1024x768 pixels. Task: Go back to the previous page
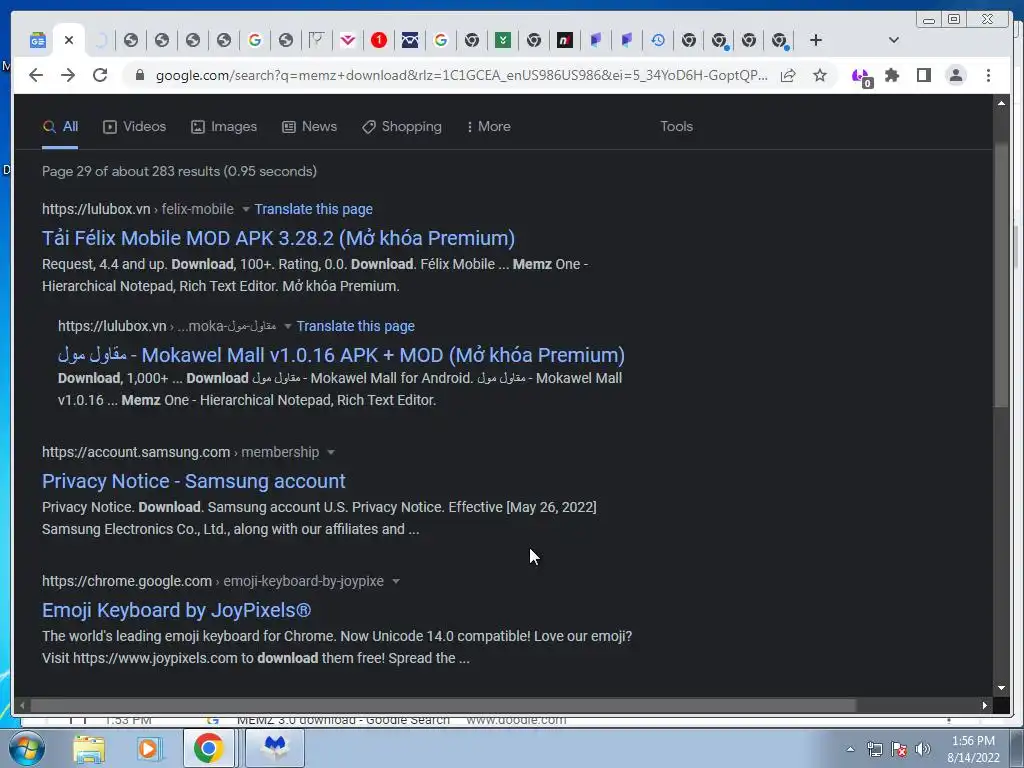(x=36, y=75)
